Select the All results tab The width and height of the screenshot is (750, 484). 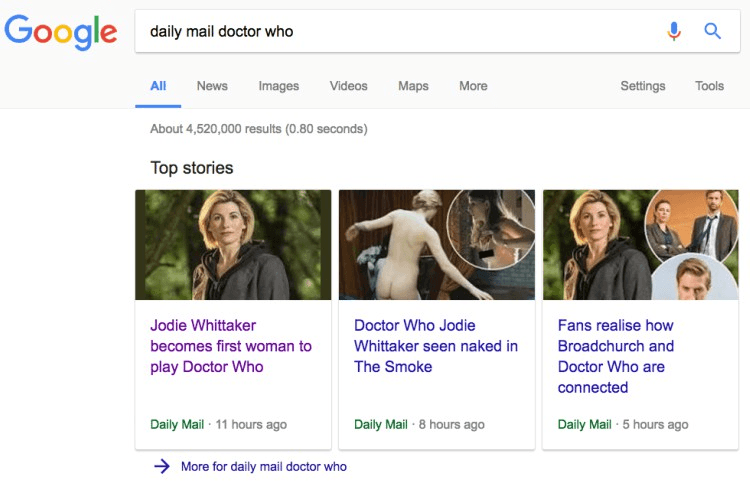coord(158,86)
